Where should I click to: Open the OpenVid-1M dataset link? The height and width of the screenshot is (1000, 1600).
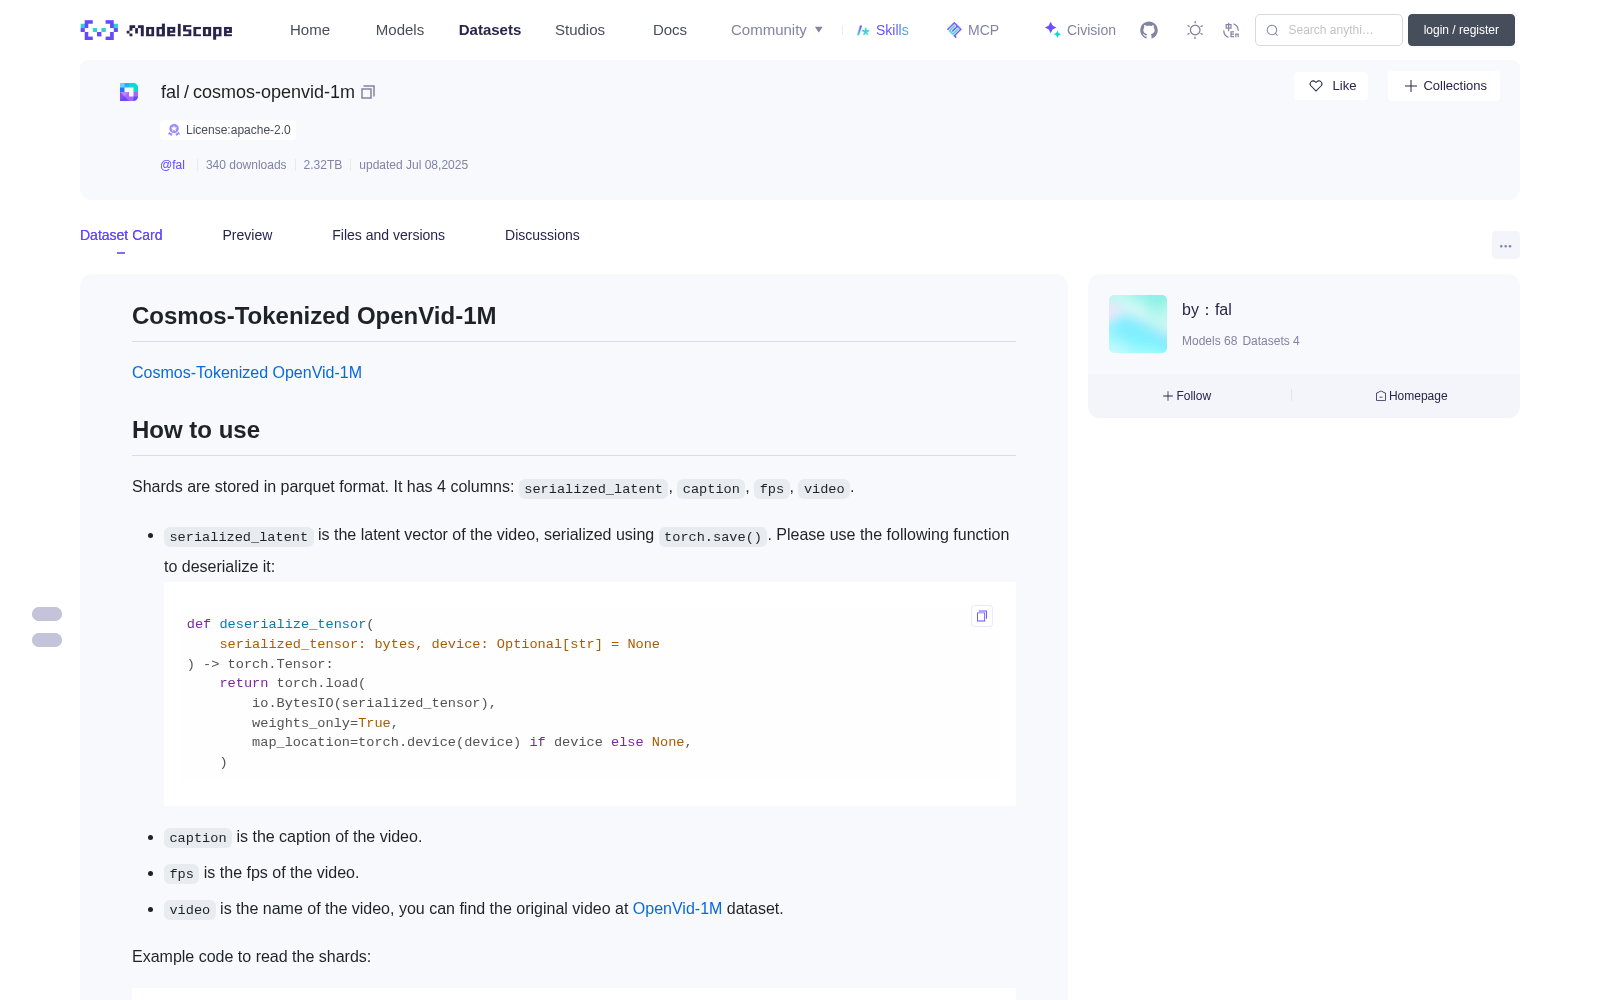coord(677,908)
